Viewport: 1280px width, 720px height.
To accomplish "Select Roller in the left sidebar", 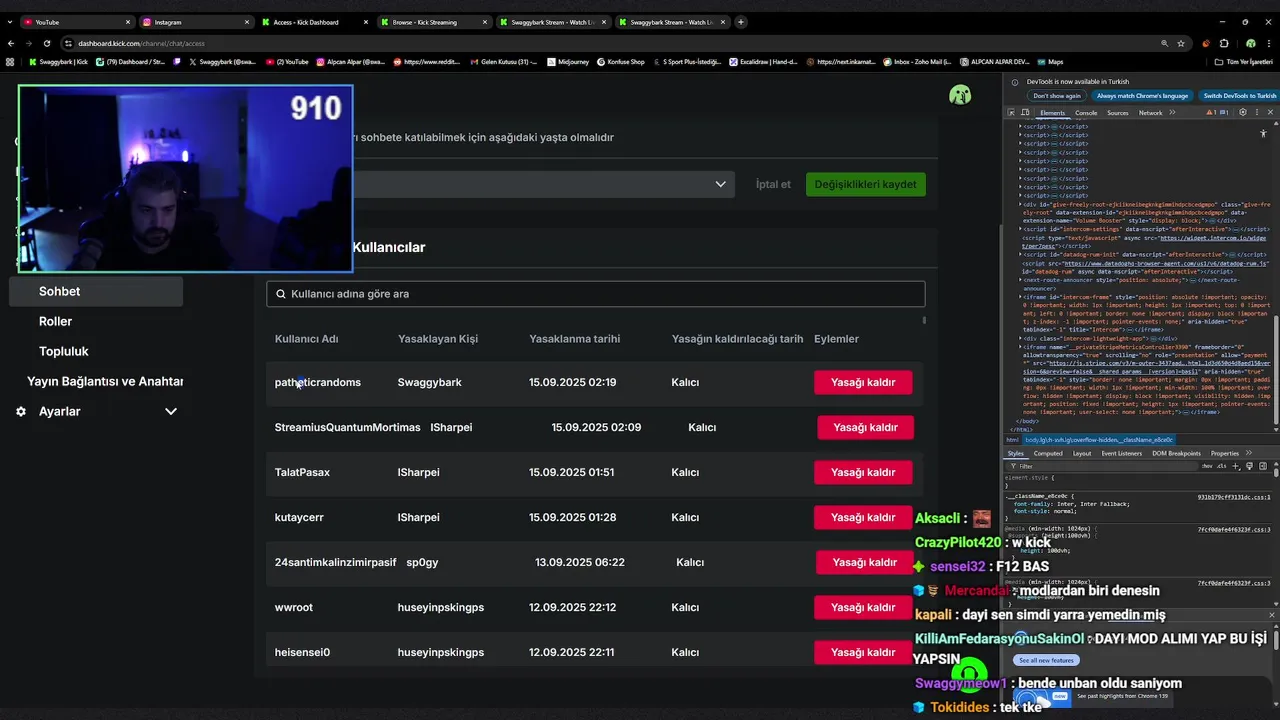I will pyautogui.click(x=55, y=321).
